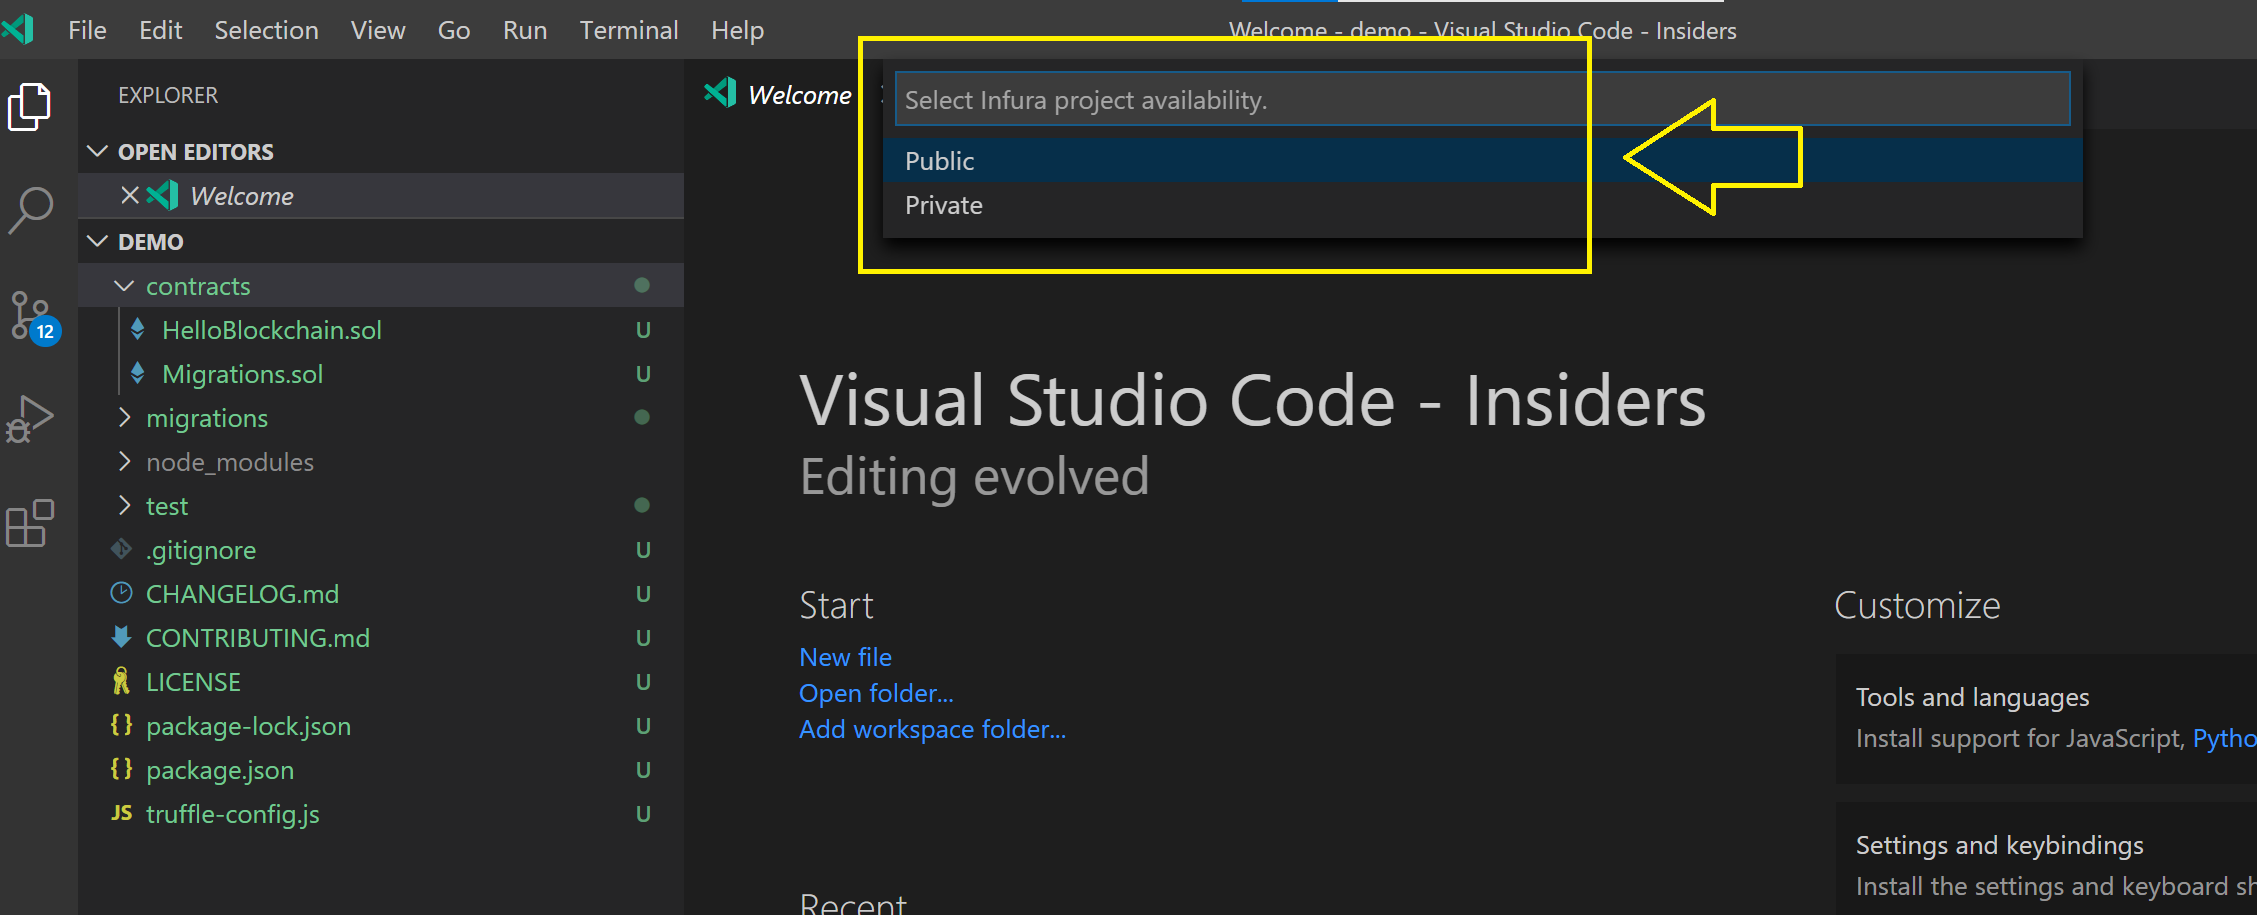Select Welcome entry in Open Editors list
This screenshot has height=915, width=2257.
381,195
